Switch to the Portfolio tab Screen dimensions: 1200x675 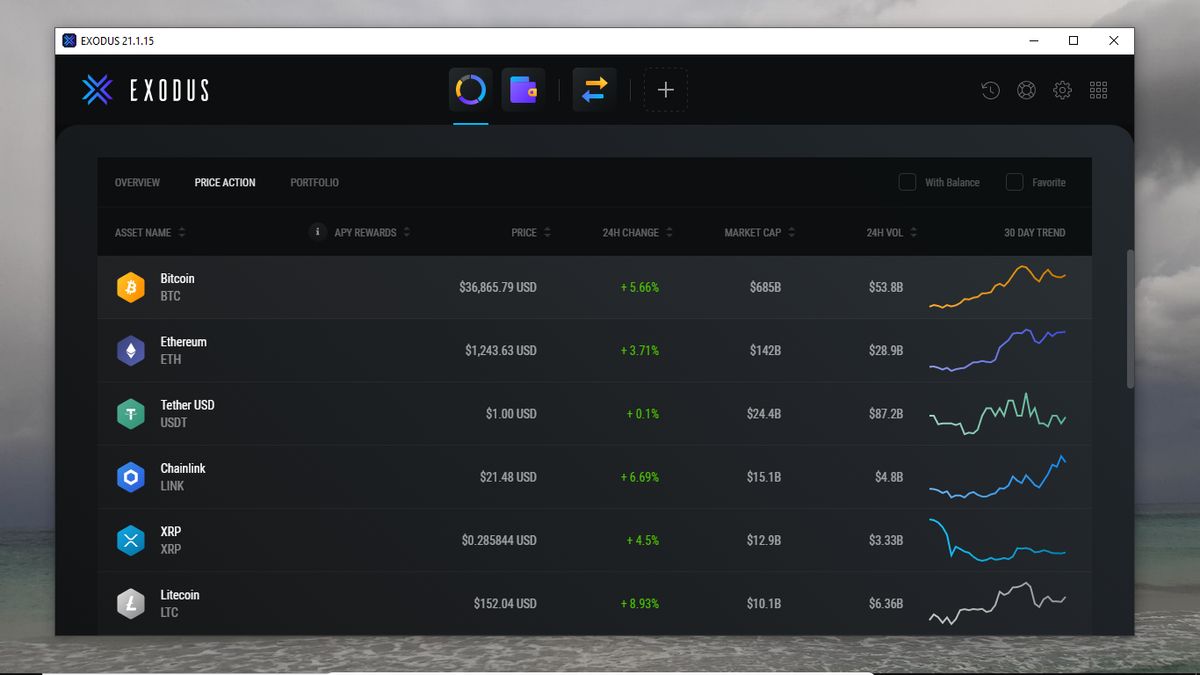(313, 182)
